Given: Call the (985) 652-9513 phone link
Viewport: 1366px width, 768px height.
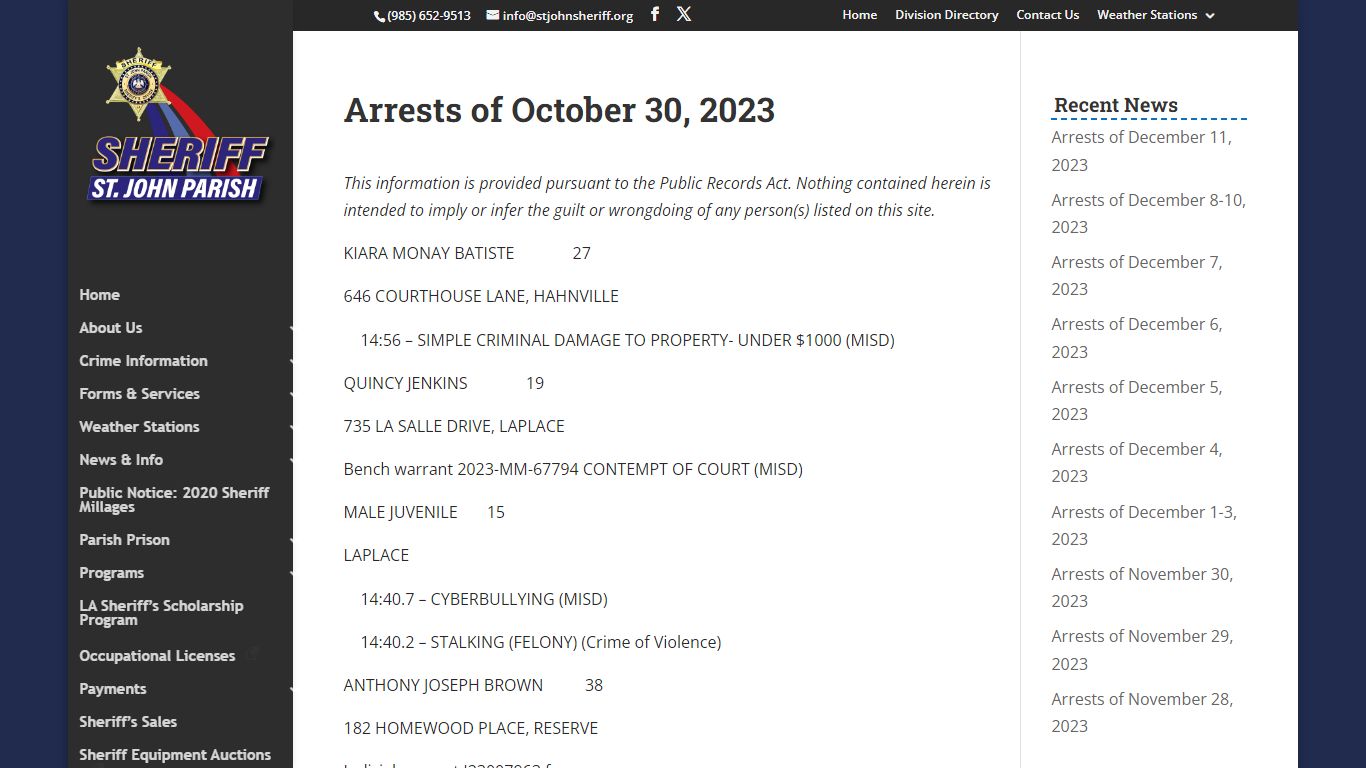Looking at the screenshot, I should pos(429,15).
